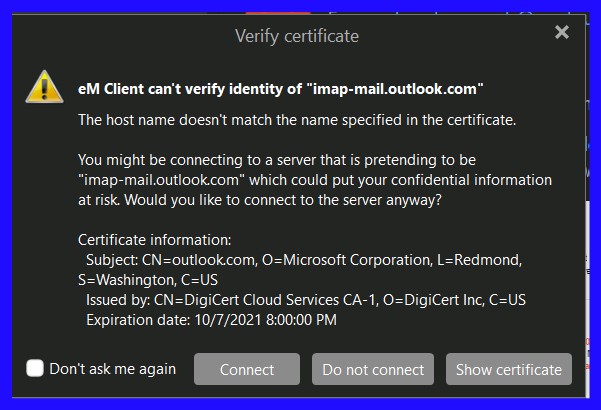The width and height of the screenshot is (601, 410).
Task: Click the "Don't ask me again" label text
Action: click(113, 369)
